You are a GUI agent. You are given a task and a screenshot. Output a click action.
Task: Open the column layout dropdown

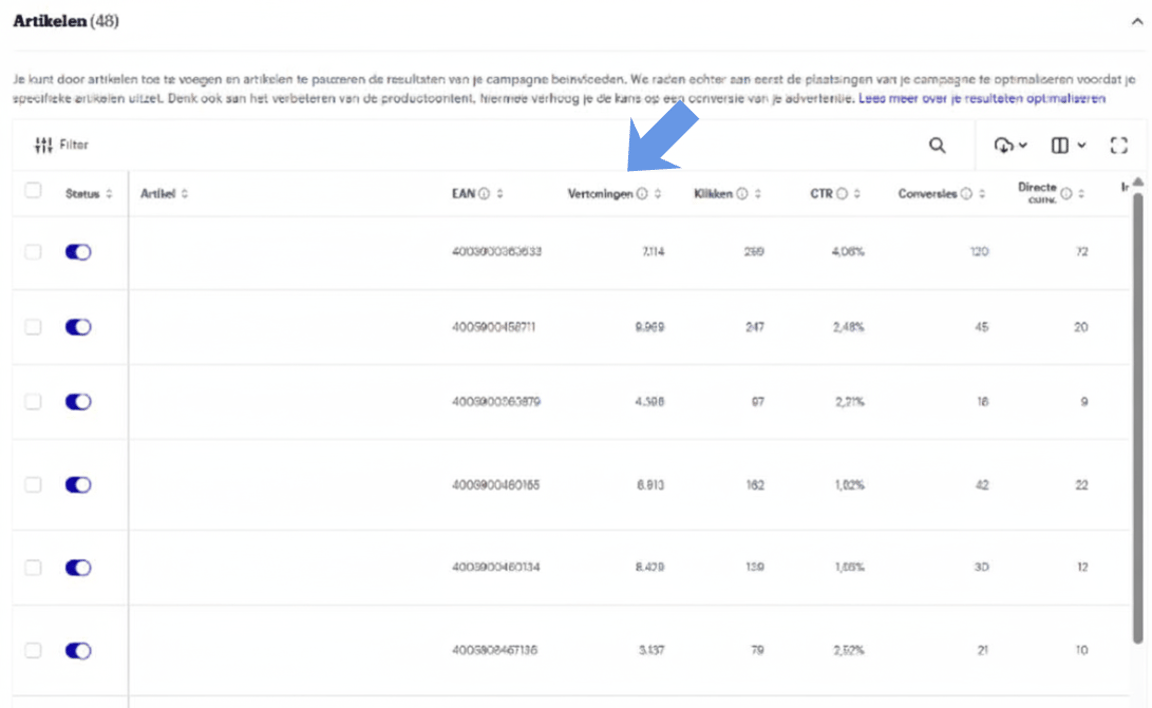pyautogui.click(x=1068, y=145)
